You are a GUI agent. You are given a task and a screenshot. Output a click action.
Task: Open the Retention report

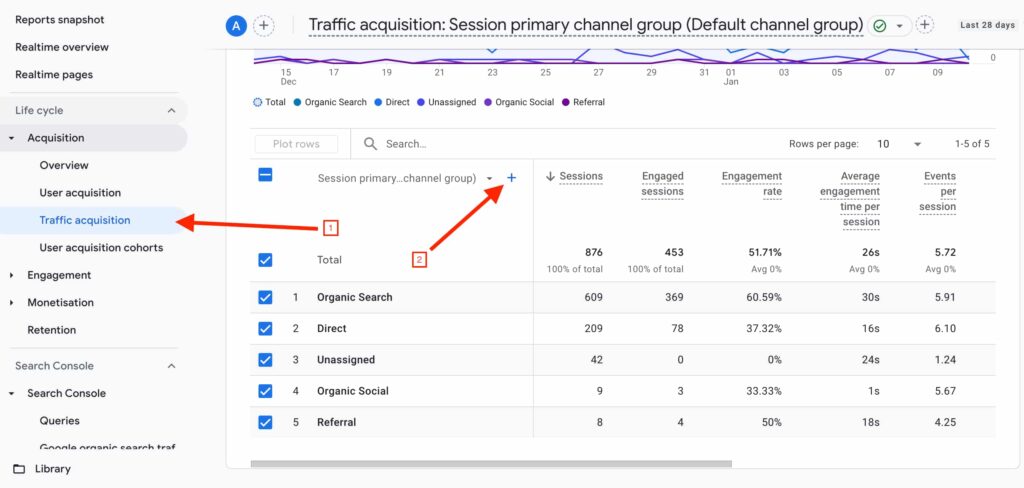click(52, 330)
